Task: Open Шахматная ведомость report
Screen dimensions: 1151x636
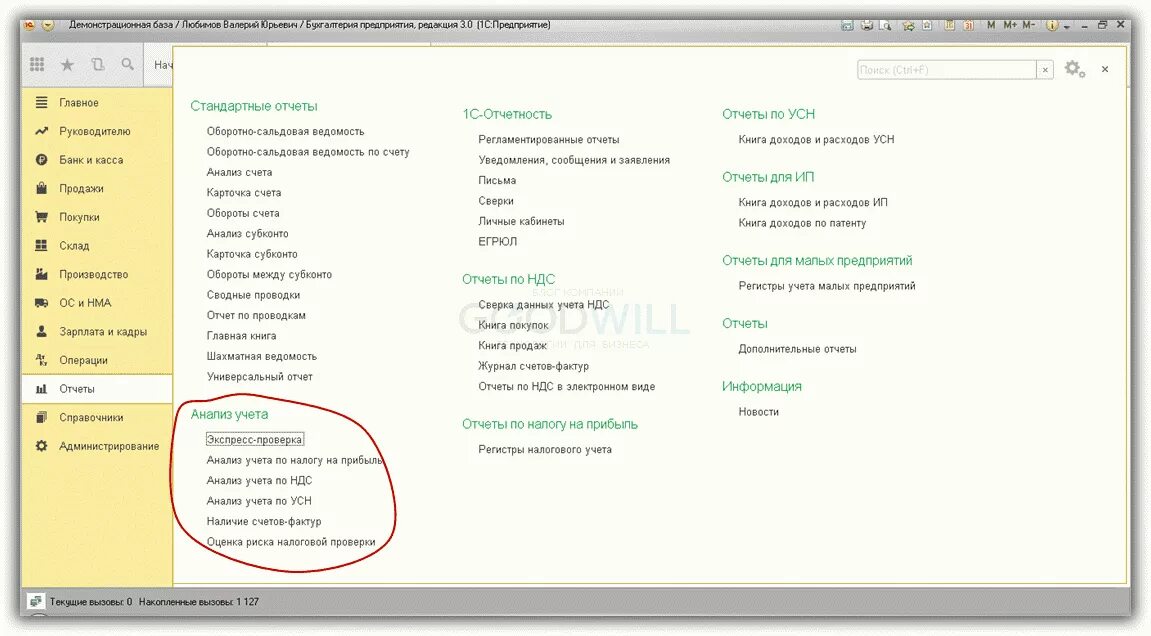Action: 262,357
